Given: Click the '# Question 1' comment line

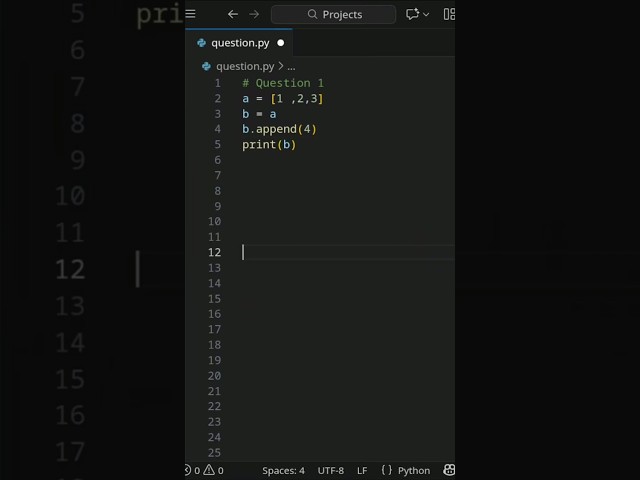Looking at the screenshot, I should (x=283, y=83).
